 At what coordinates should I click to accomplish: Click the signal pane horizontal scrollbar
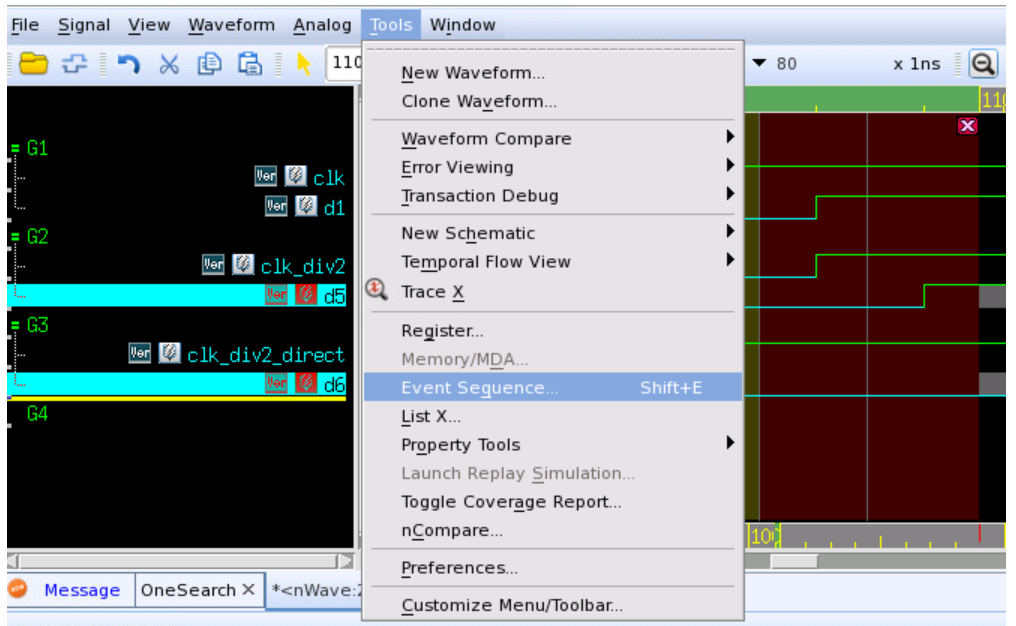(x=180, y=561)
